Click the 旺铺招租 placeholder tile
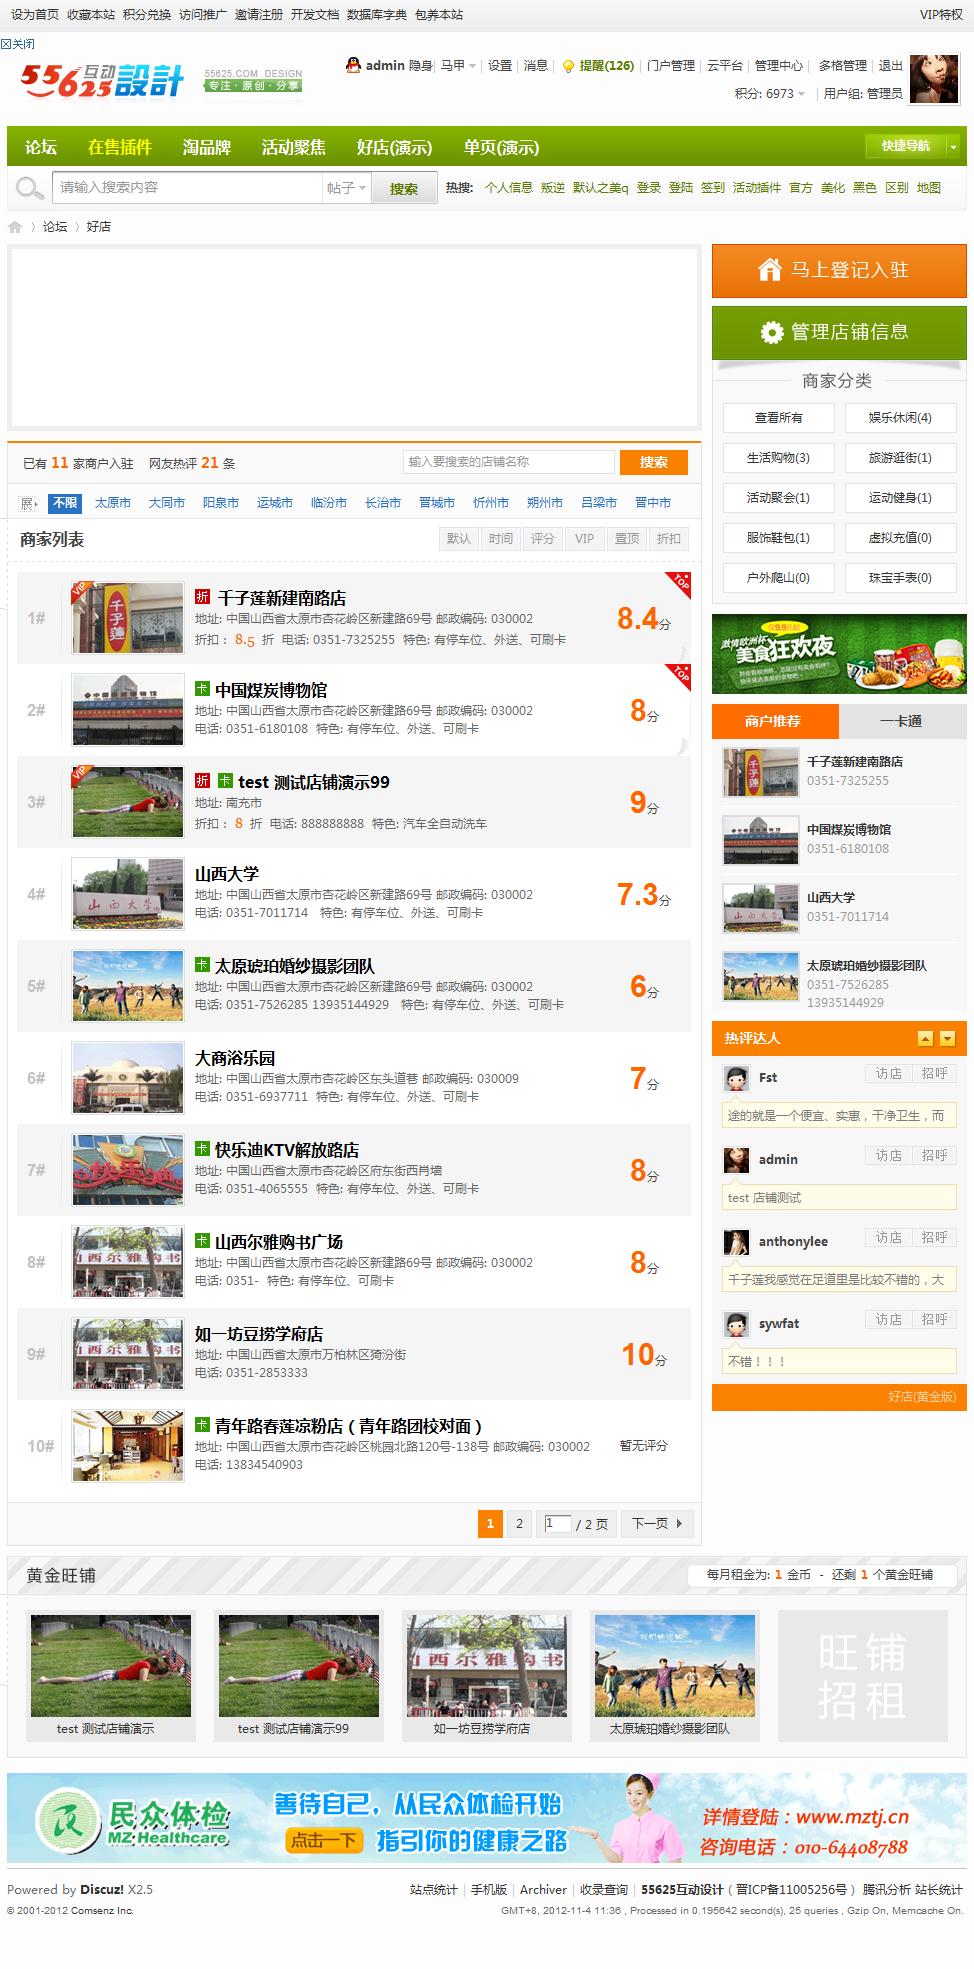 [x=862, y=1675]
